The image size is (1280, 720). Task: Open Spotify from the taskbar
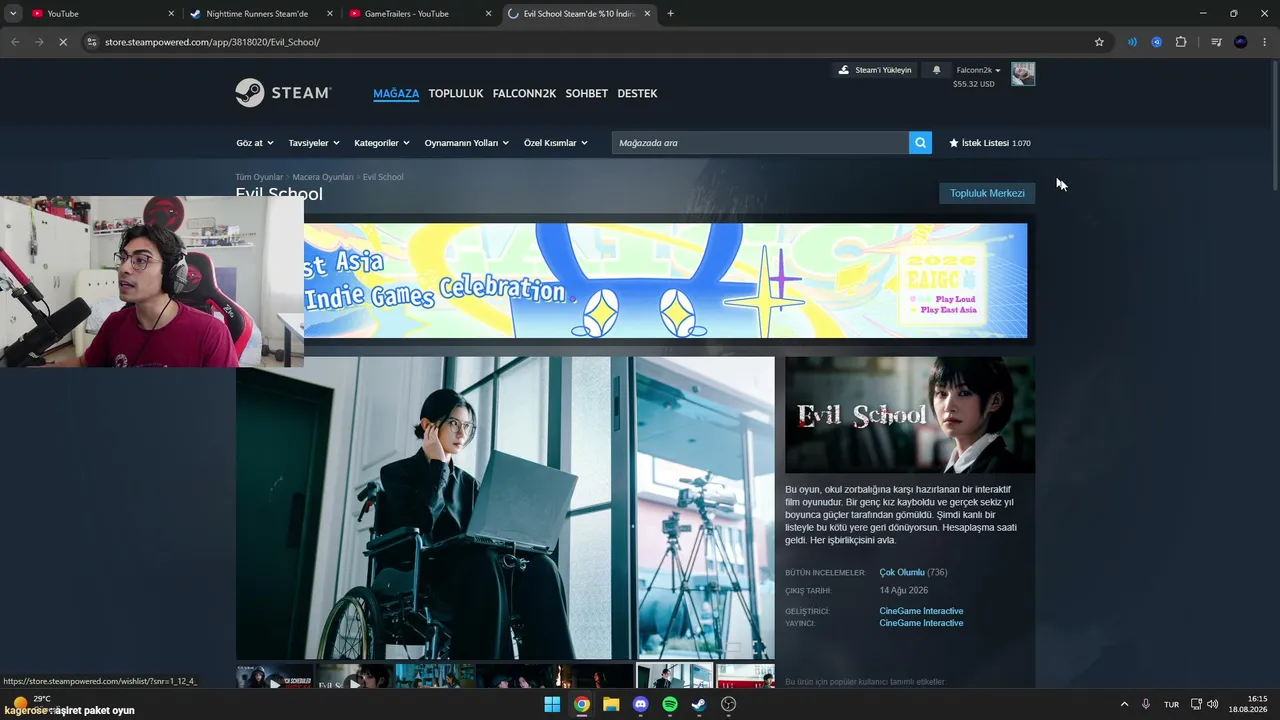[670, 704]
